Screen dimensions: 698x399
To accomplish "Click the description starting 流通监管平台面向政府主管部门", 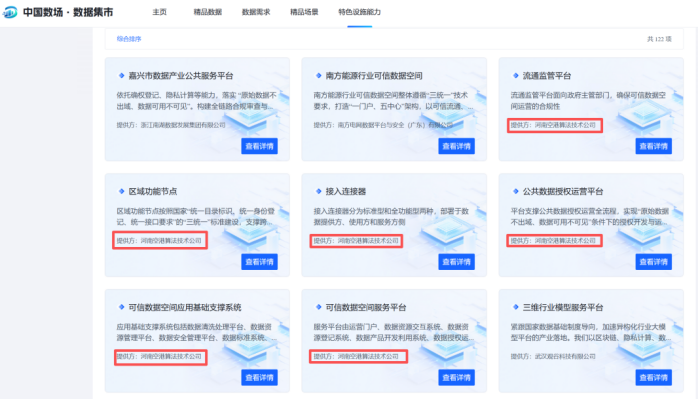I will [x=588, y=101].
